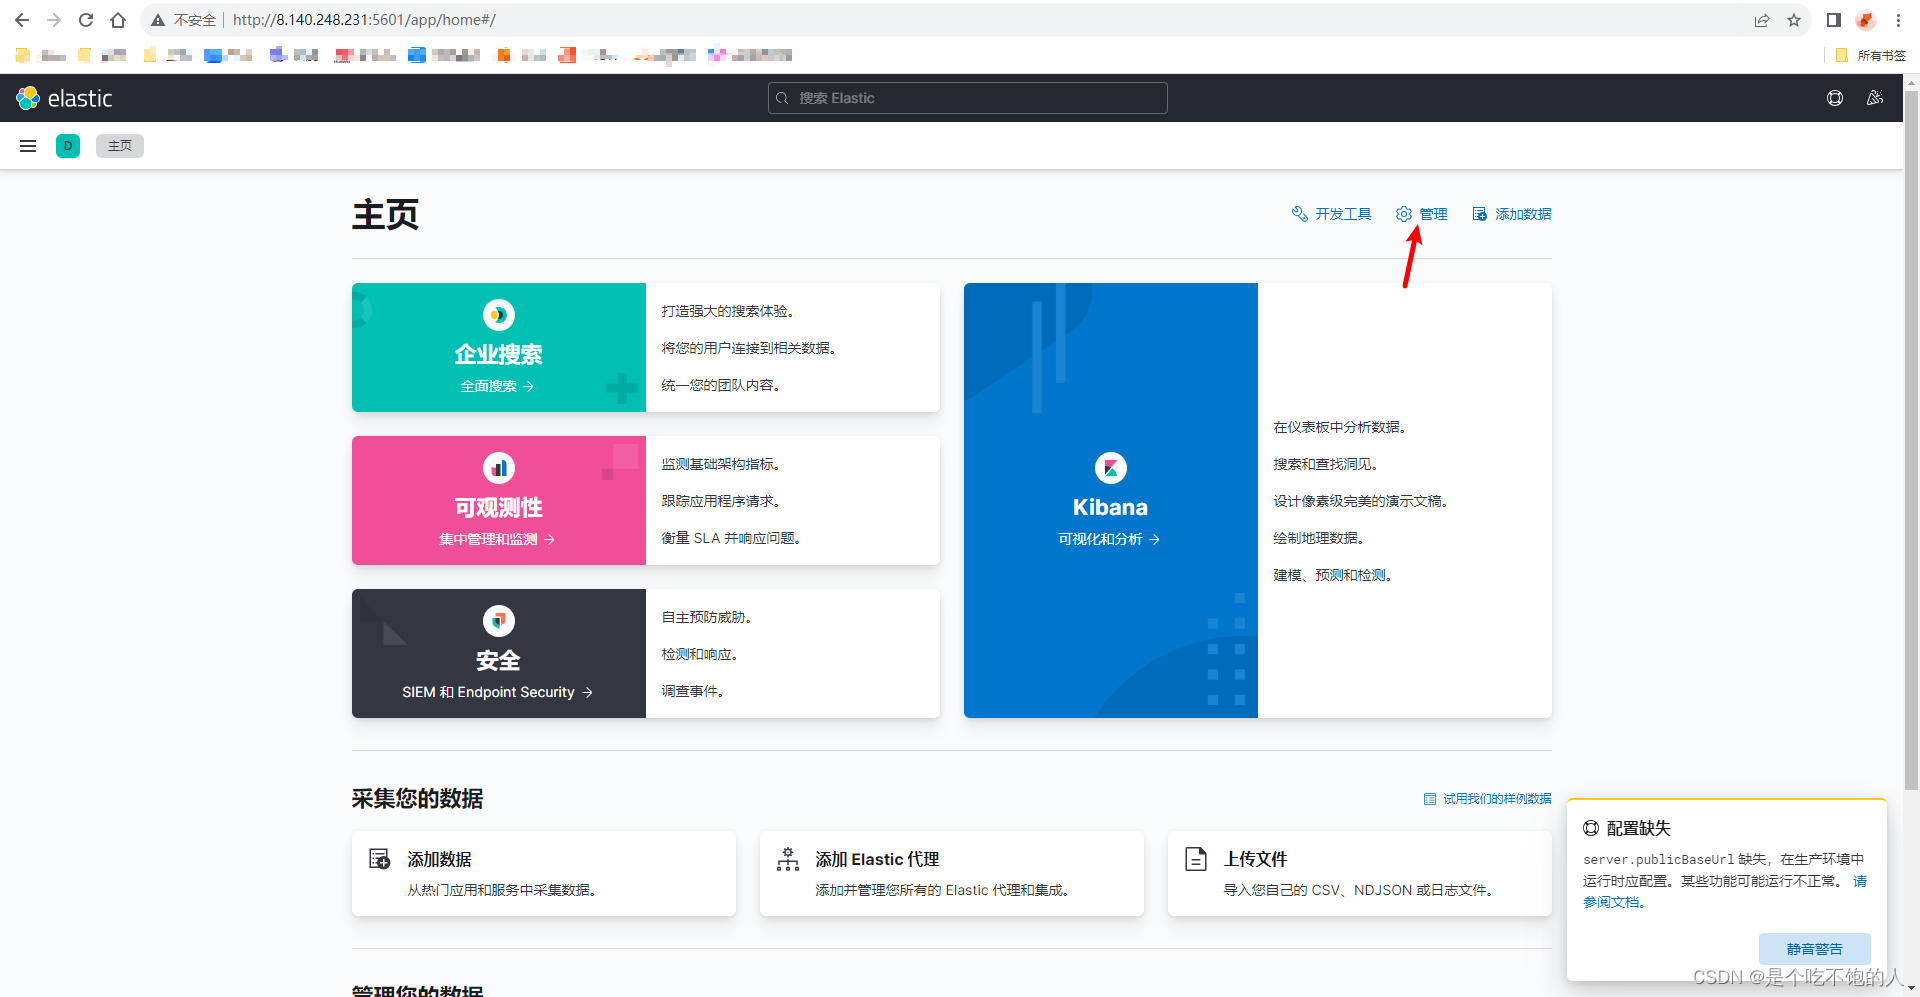Click the gear icon beside 管理
Image resolution: width=1920 pixels, height=997 pixels.
pyautogui.click(x=1404, y=214)
